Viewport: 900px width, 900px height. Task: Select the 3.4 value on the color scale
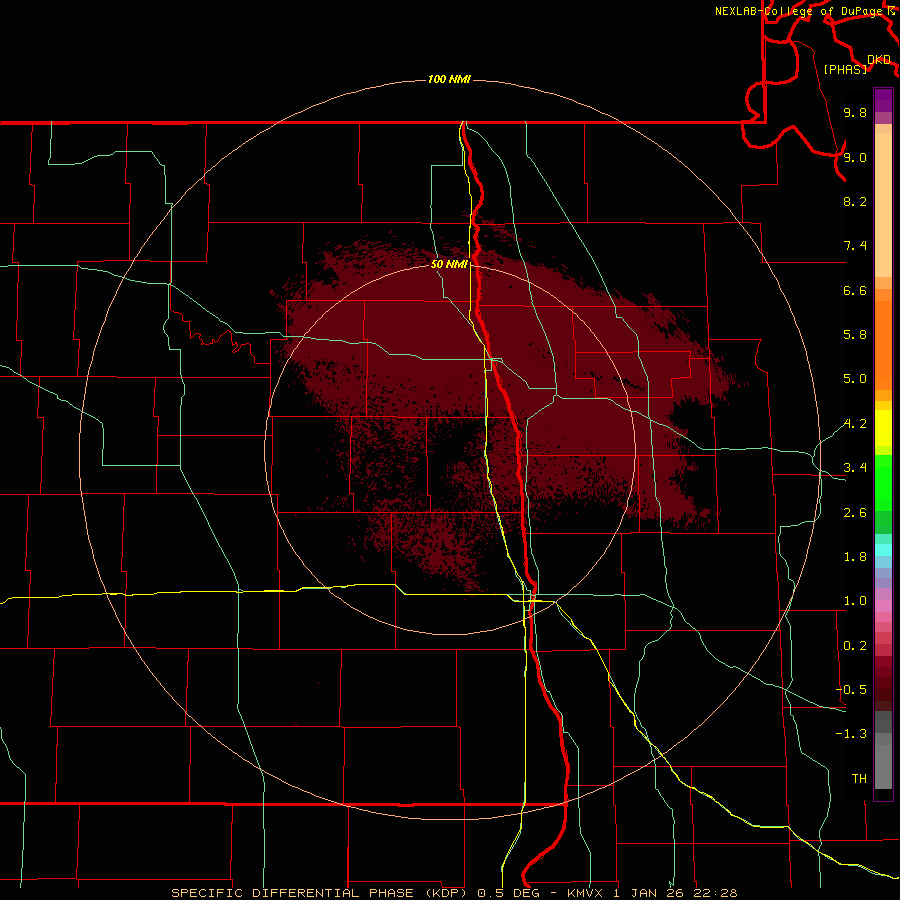coord(855,468)
